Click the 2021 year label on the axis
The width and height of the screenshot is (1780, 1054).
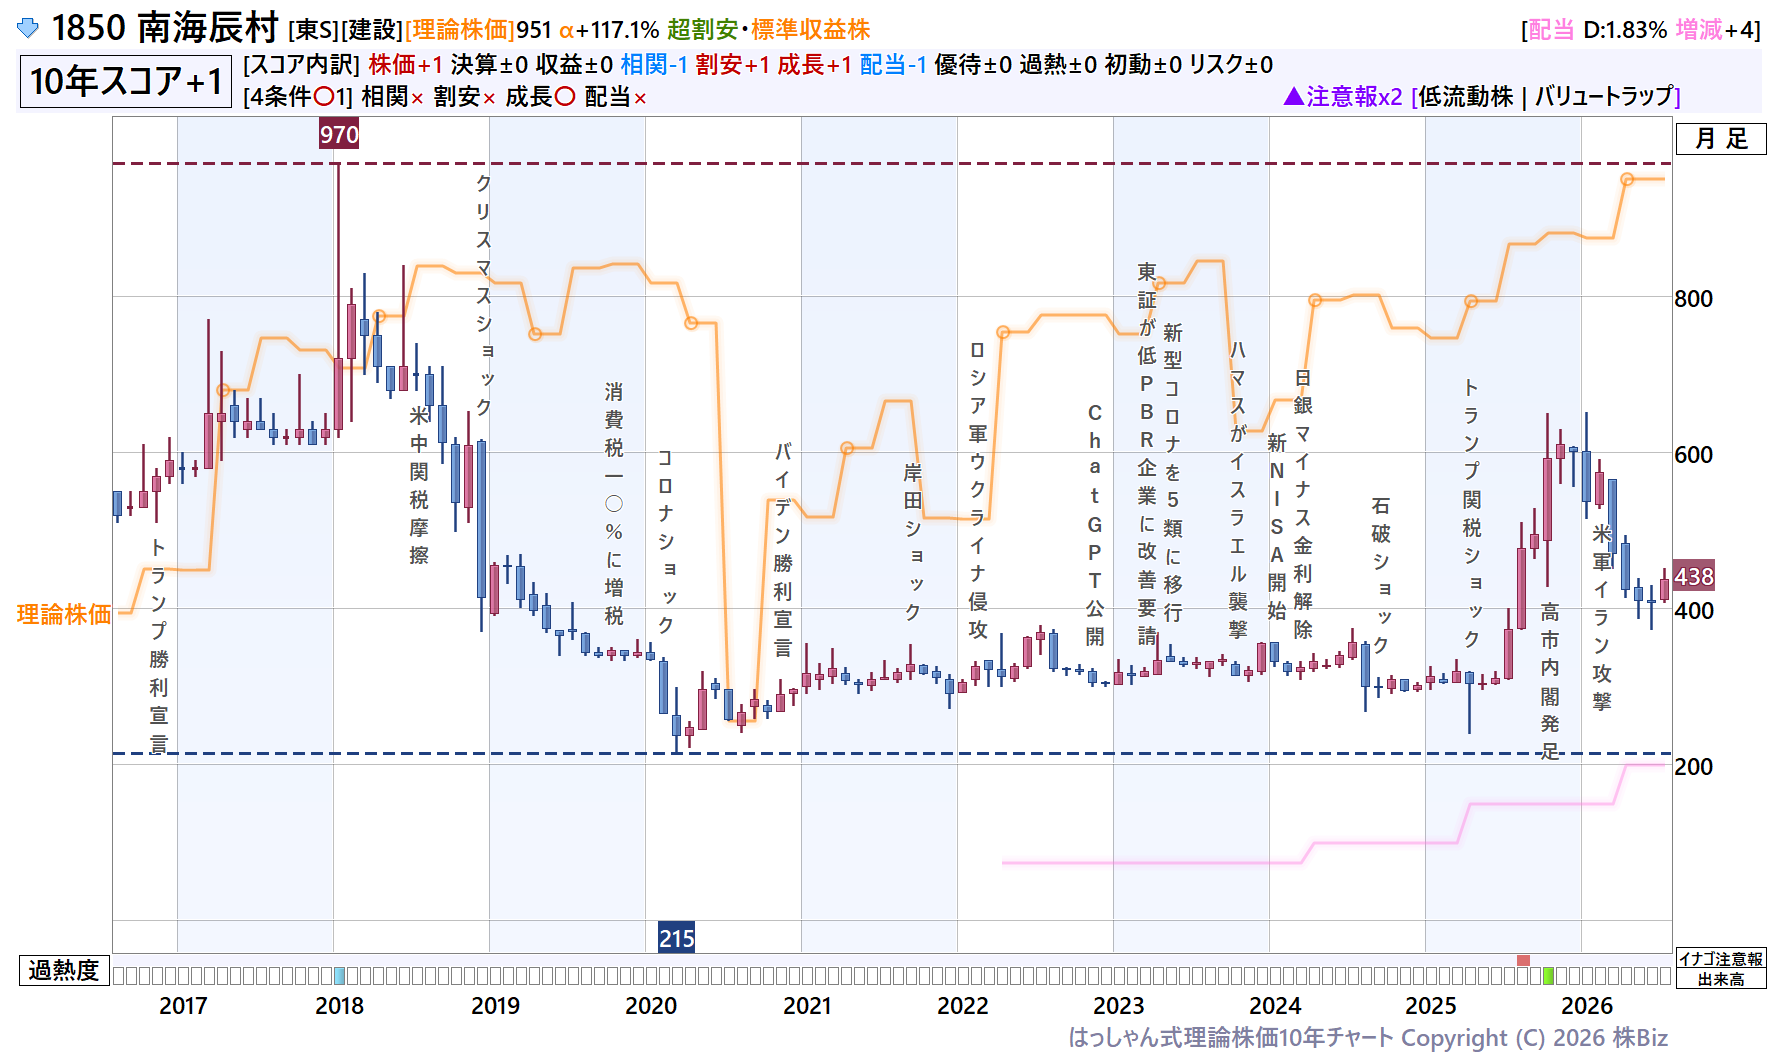(807, 1005)
